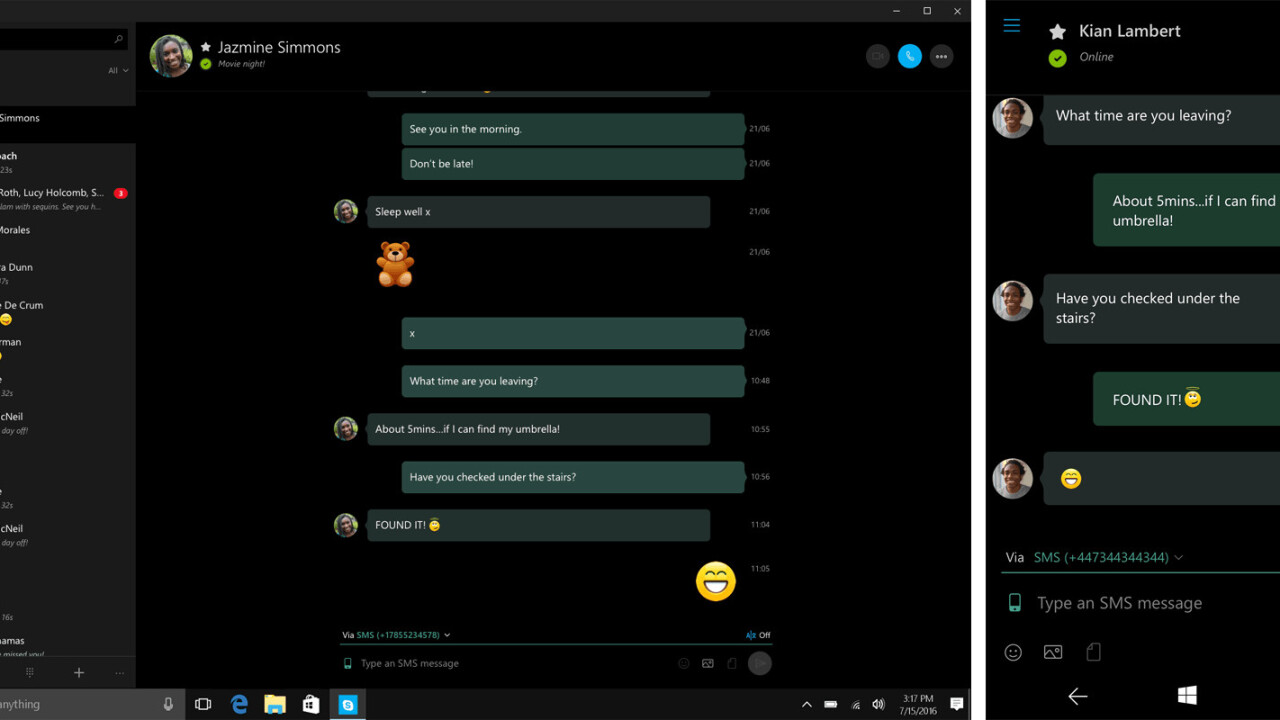1280x720 pixels.
Task: Open the dial pad in the sidebar bottom bar
Action: 30,673
